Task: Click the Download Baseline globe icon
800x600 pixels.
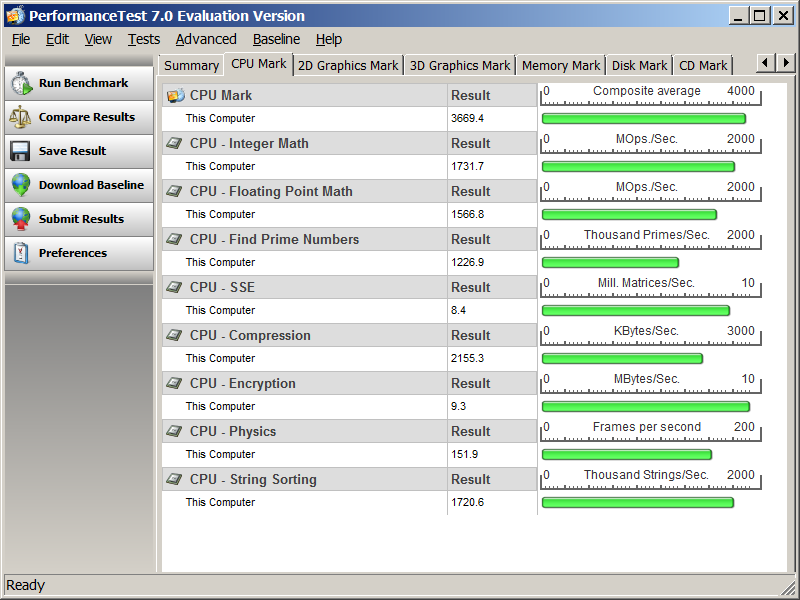Action: (21, 185)
